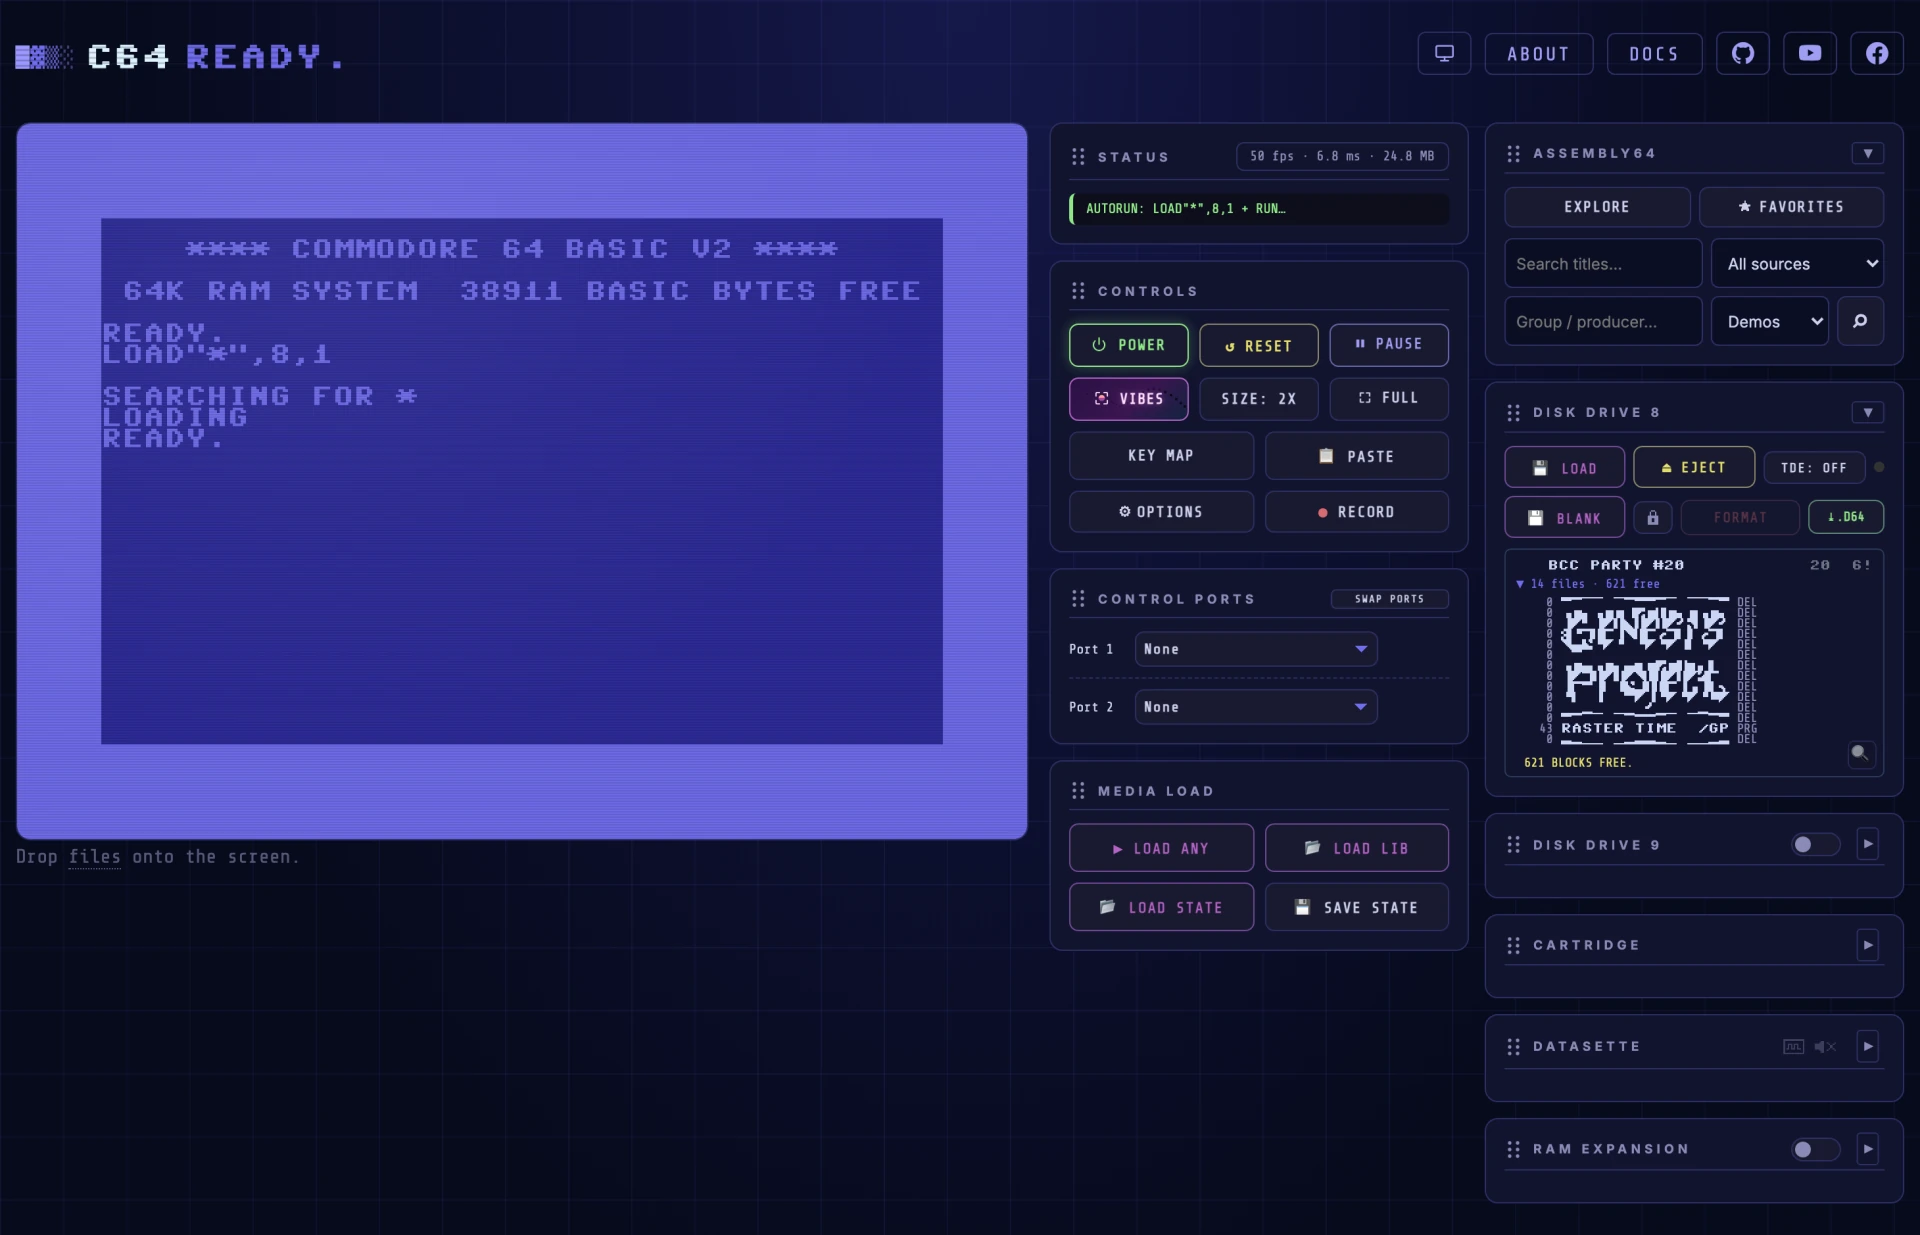
Task: Click the Save State button
Action: 1357,908
